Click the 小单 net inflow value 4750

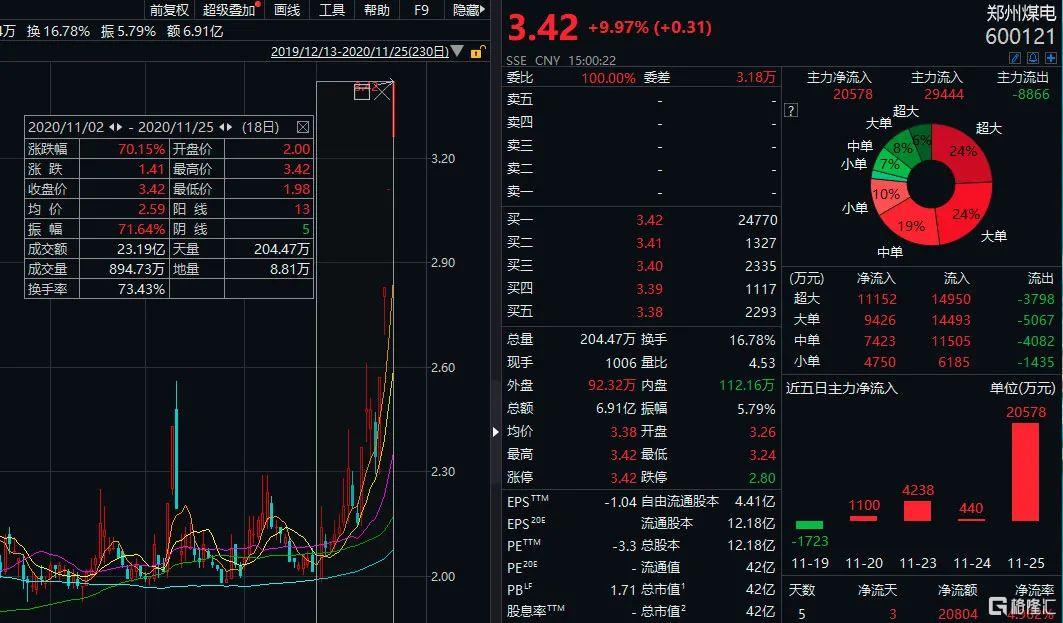pyautogui.click(x=880, y=362)
